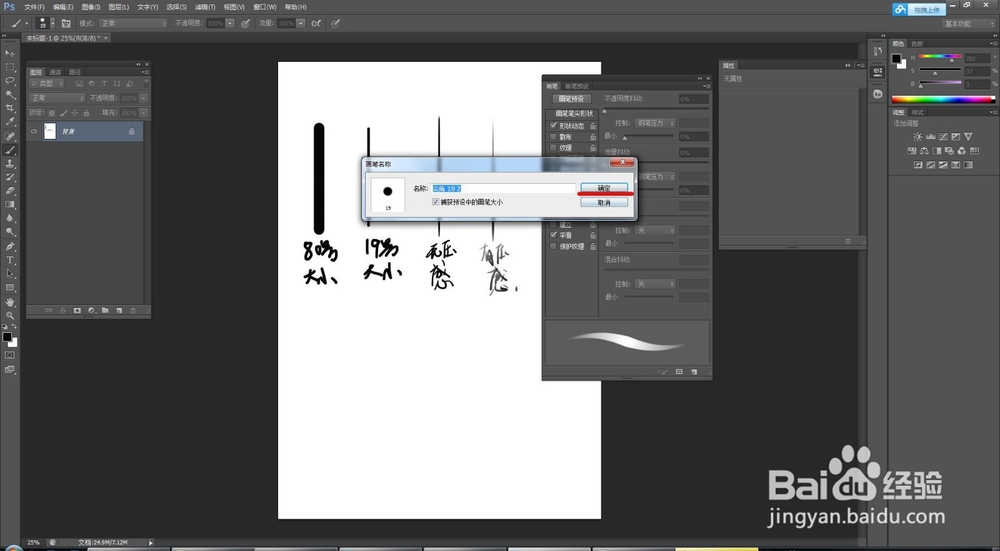This screenshot has width=1000, height=551.
Task: Select the Rectangular Marquee tool
Action: click(10, 67)
